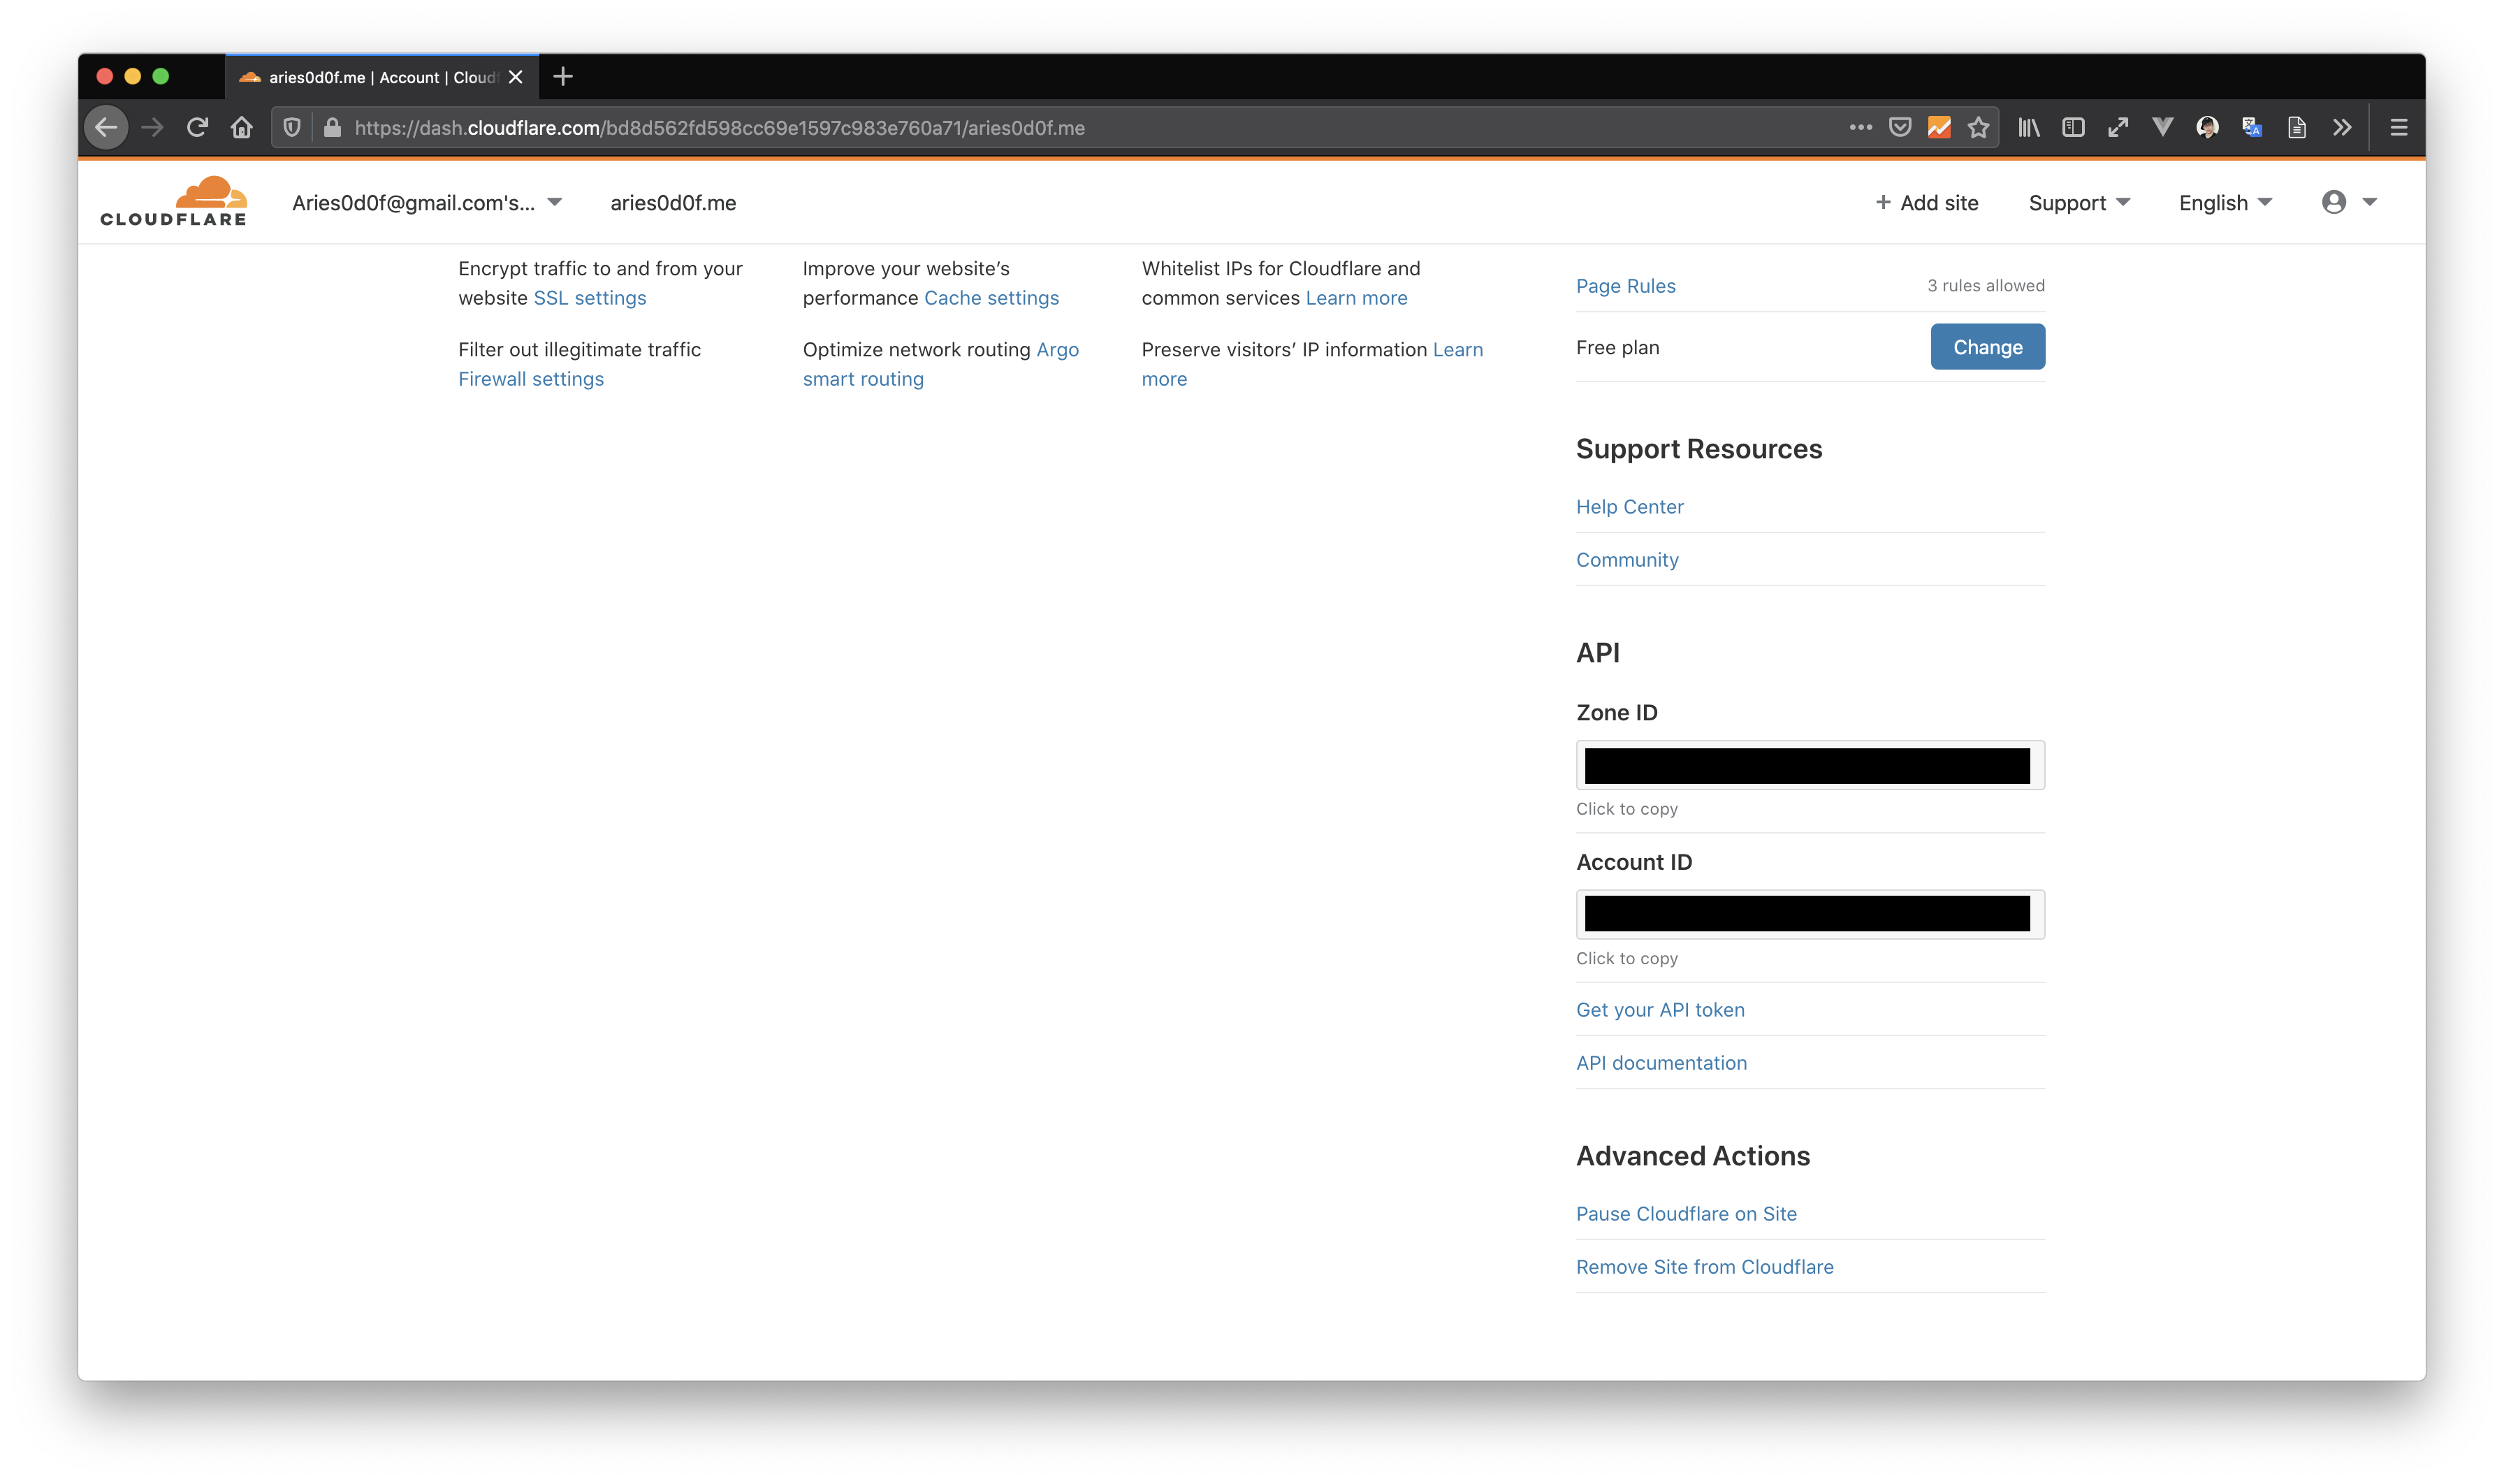Open Firefox hamburger application menu
The width and height of the screenshot is (2504, 1484).
[x=2398, y=128]
